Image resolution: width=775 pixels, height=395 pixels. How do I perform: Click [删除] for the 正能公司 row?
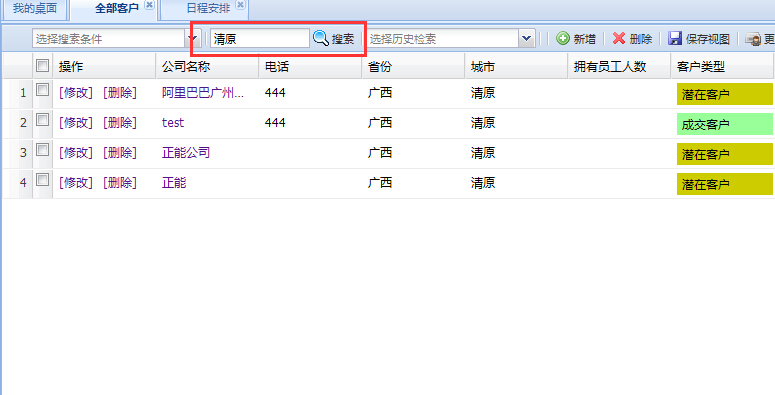[x=120, y=153]
